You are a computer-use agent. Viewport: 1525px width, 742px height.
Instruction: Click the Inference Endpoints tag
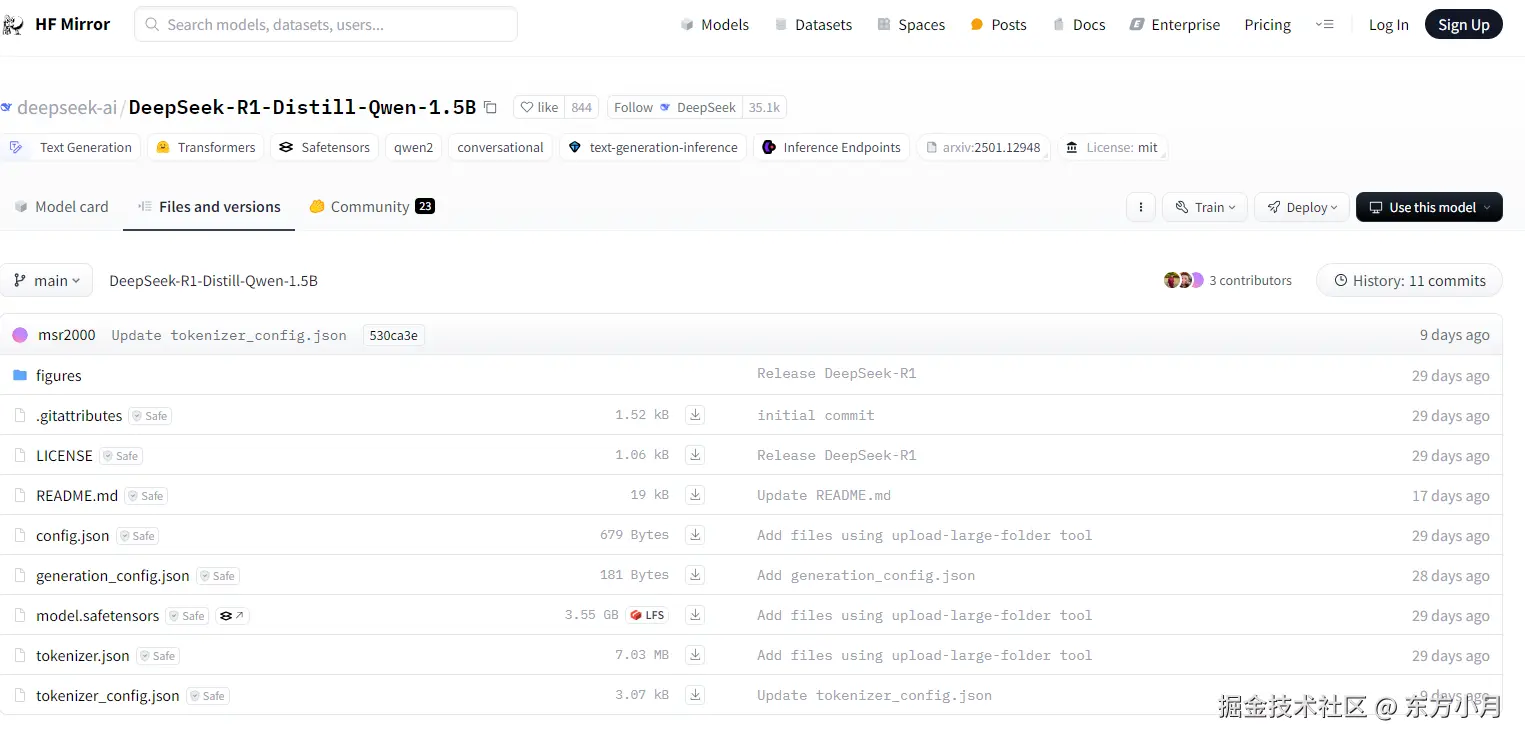[832, 147]
